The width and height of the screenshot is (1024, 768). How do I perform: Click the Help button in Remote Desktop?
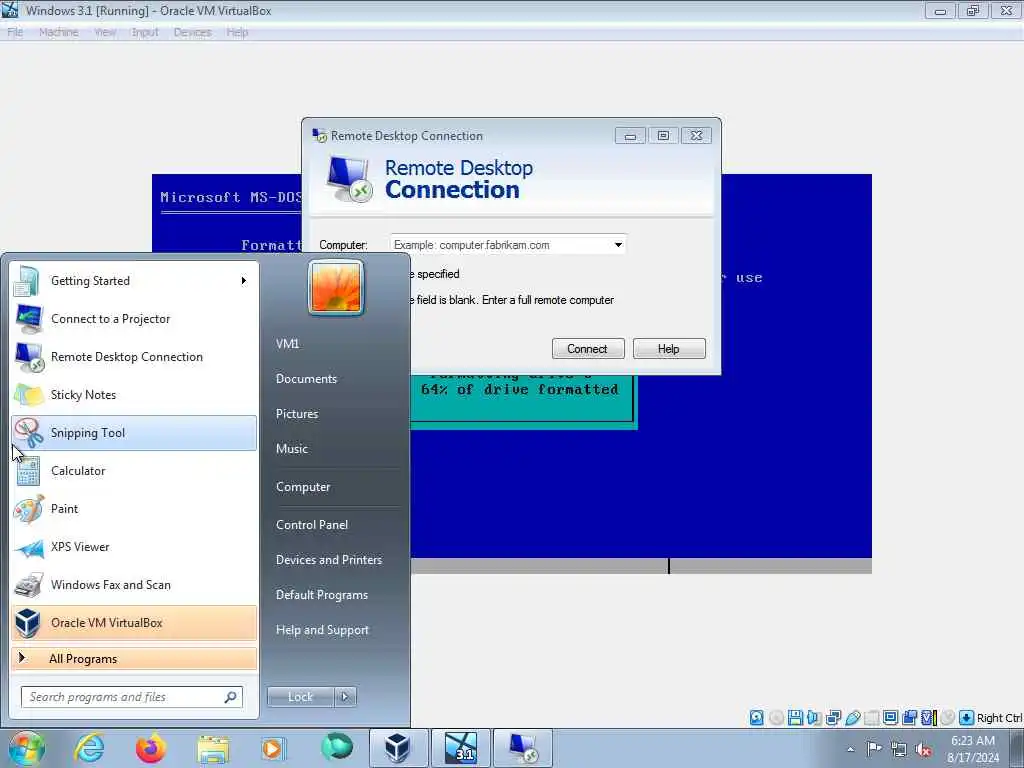click(x=669, y=349)
